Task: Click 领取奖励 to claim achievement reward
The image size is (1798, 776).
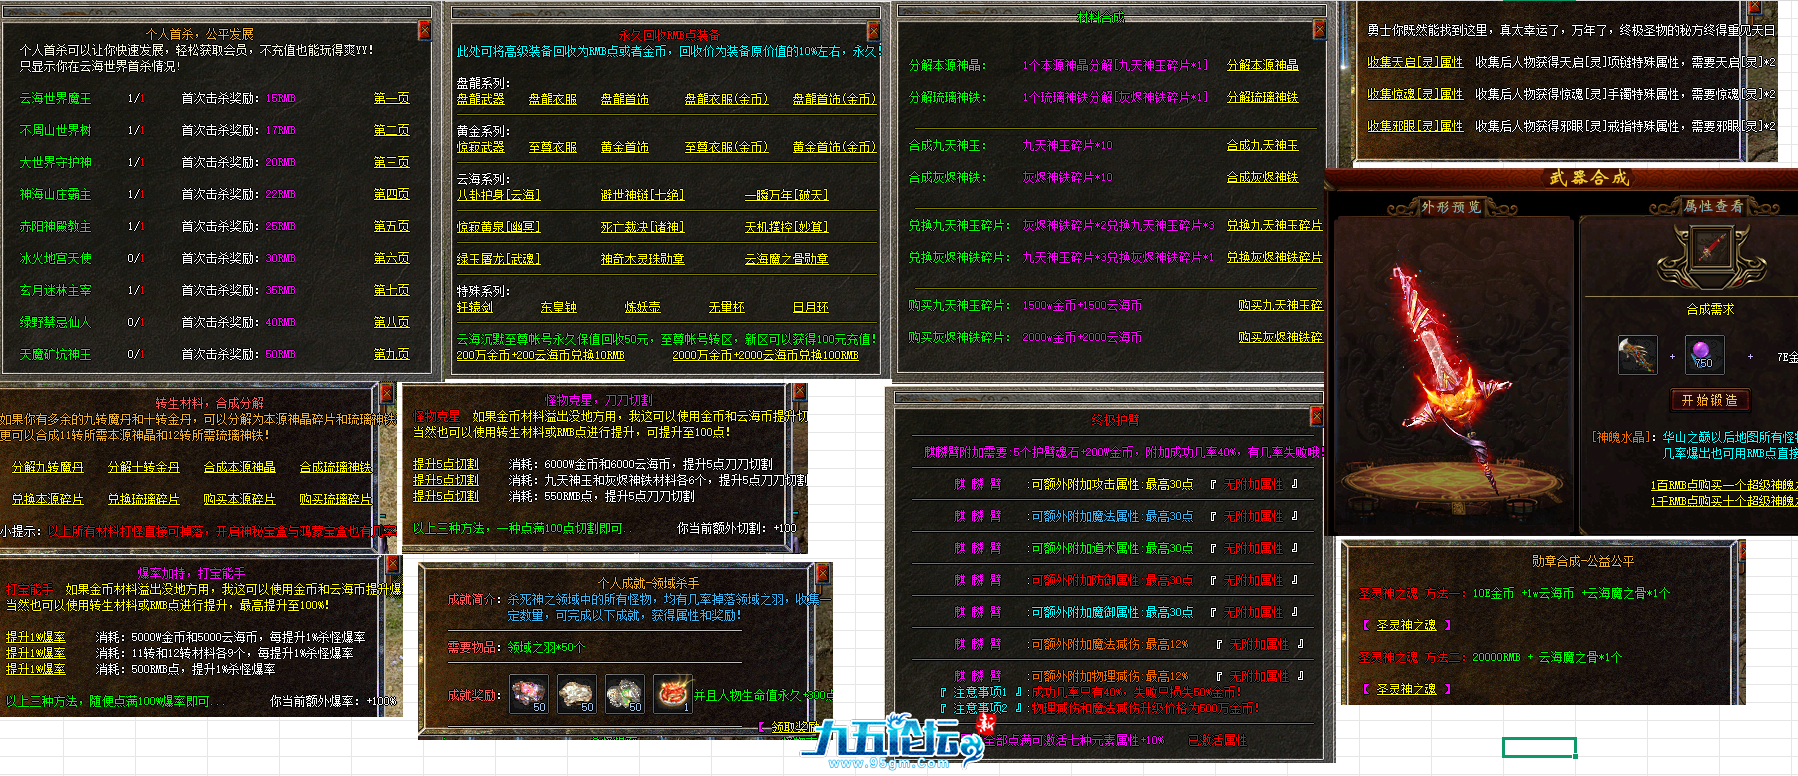Action: coord(790,727)
